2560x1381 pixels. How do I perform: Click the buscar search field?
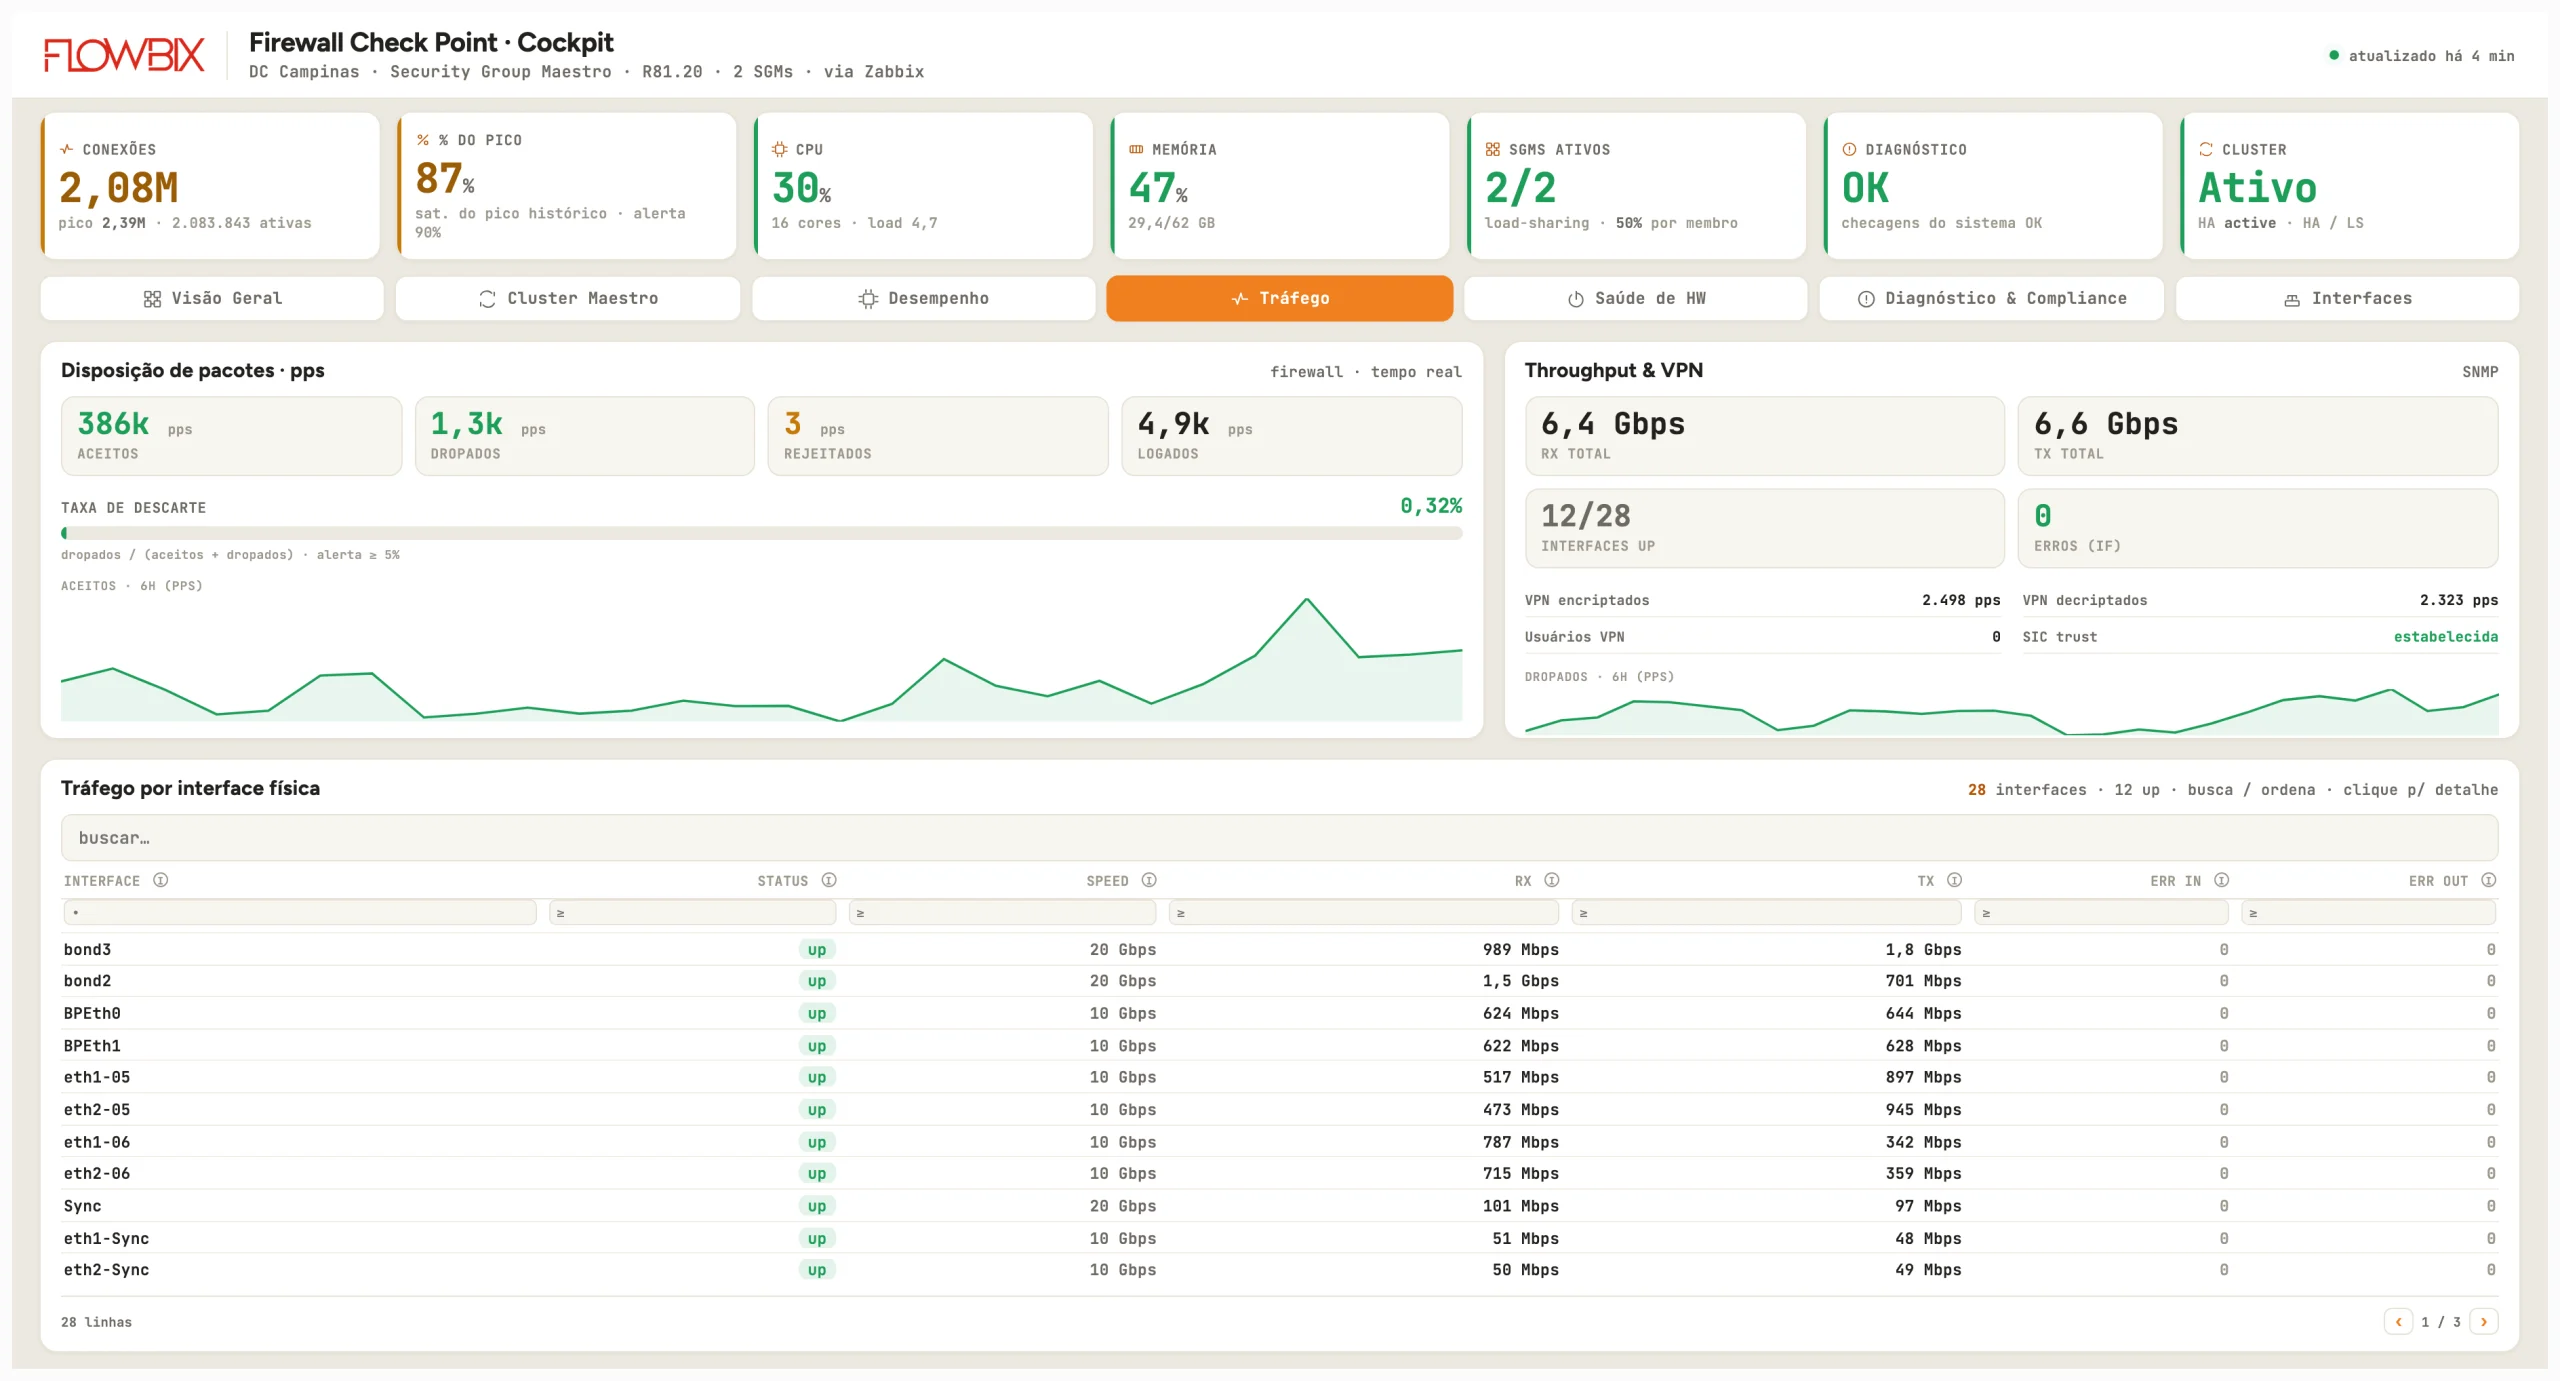[x=1280, y=838]
